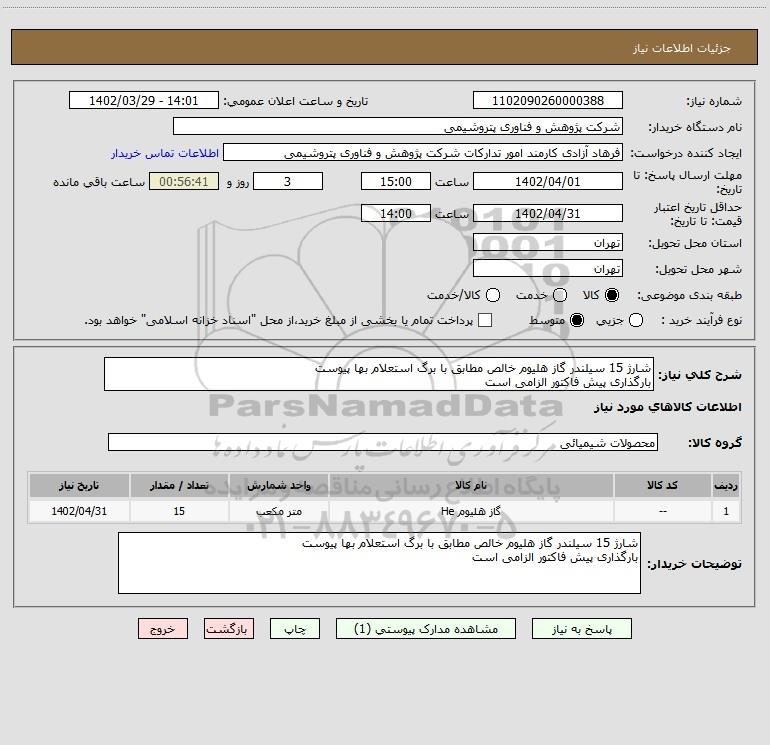Viewport: 770px width, 745px height.
Task: Toggle the اسناد خزانه اسلامی payment checkbox
Action: coord(485,320)
